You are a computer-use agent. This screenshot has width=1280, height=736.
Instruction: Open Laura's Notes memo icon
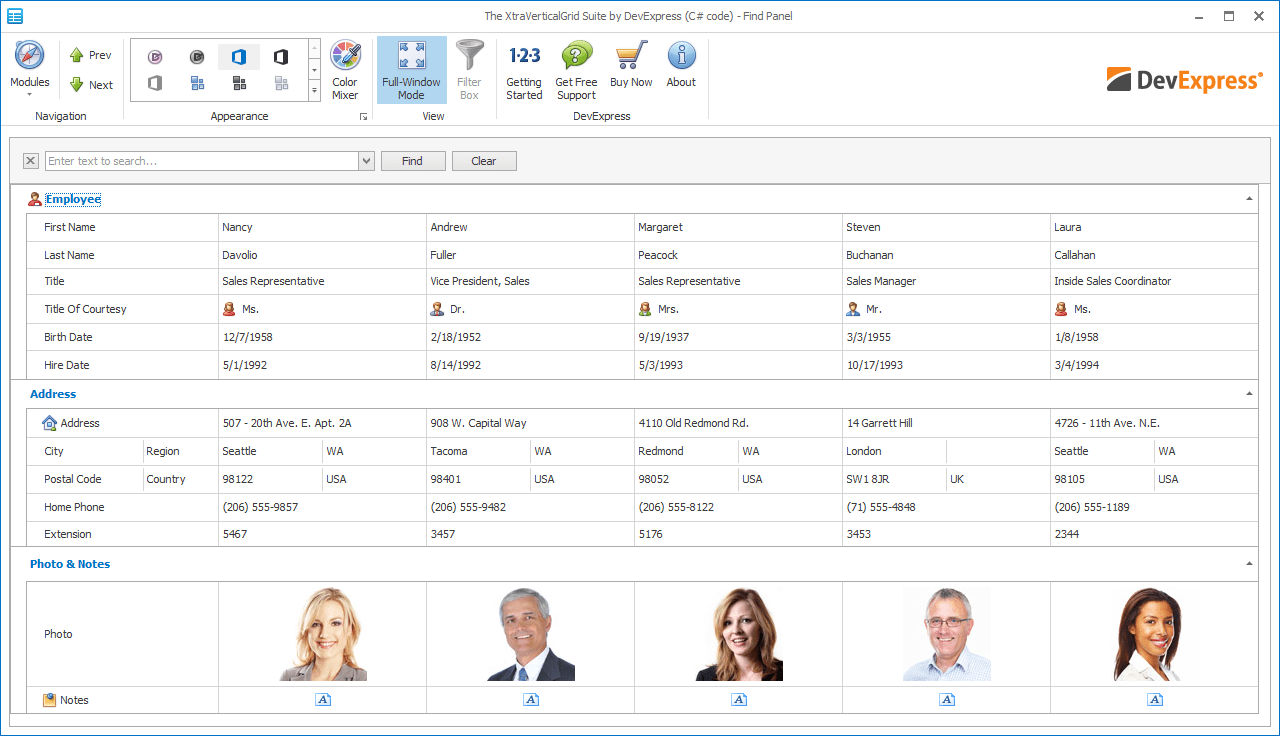[x=1155, y=700]
